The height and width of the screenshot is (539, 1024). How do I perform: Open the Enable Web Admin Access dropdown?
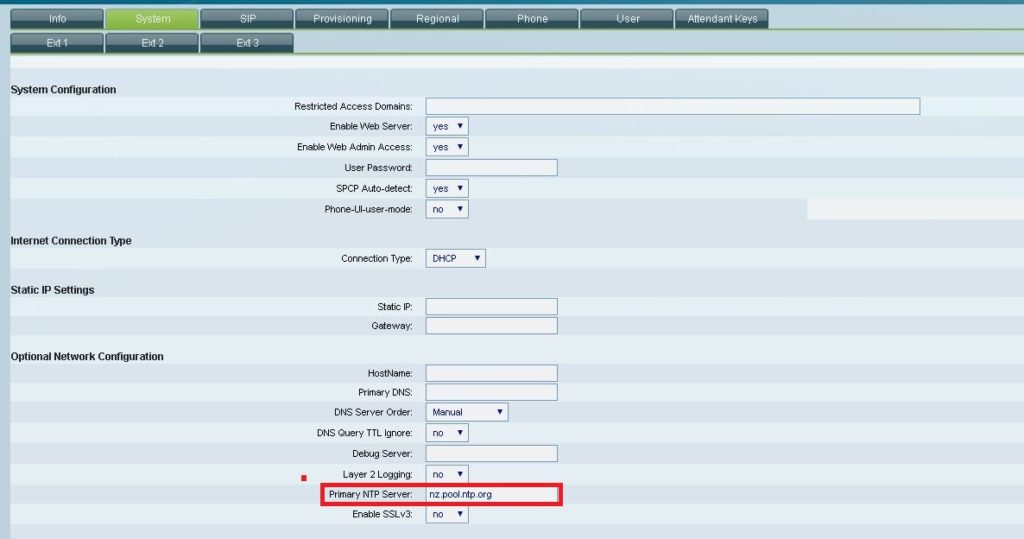point(447,147)
